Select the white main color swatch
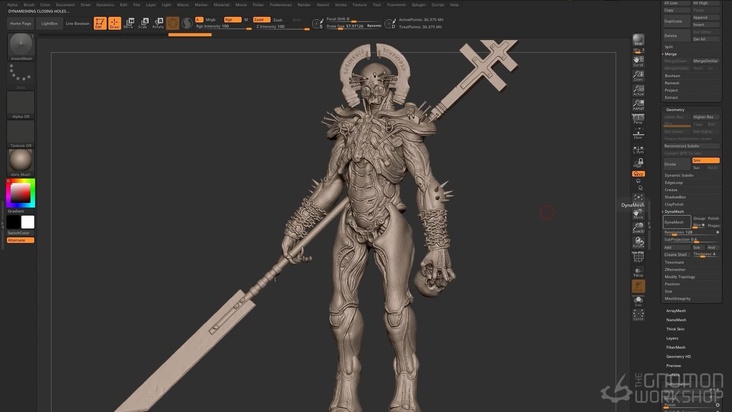732x412 pixels. 28,222
